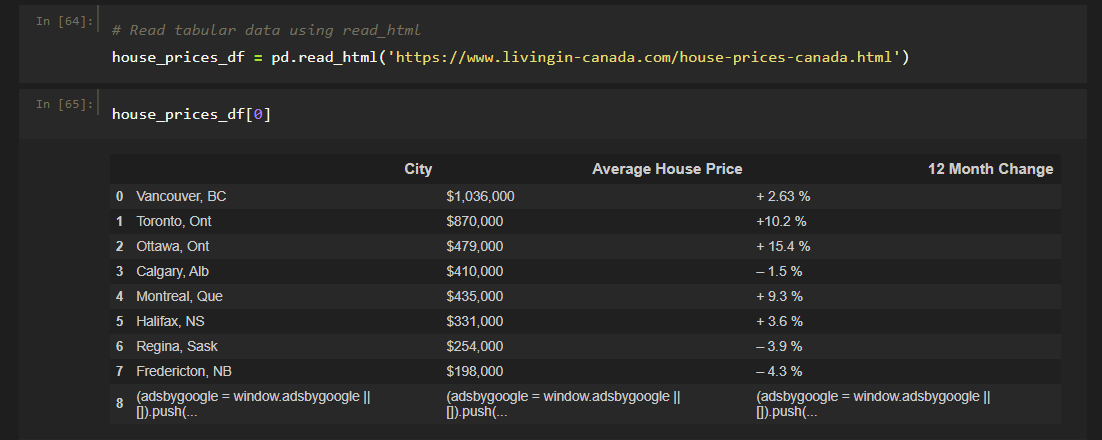Select the Vancouver, BC city cell

coord(174,196)
